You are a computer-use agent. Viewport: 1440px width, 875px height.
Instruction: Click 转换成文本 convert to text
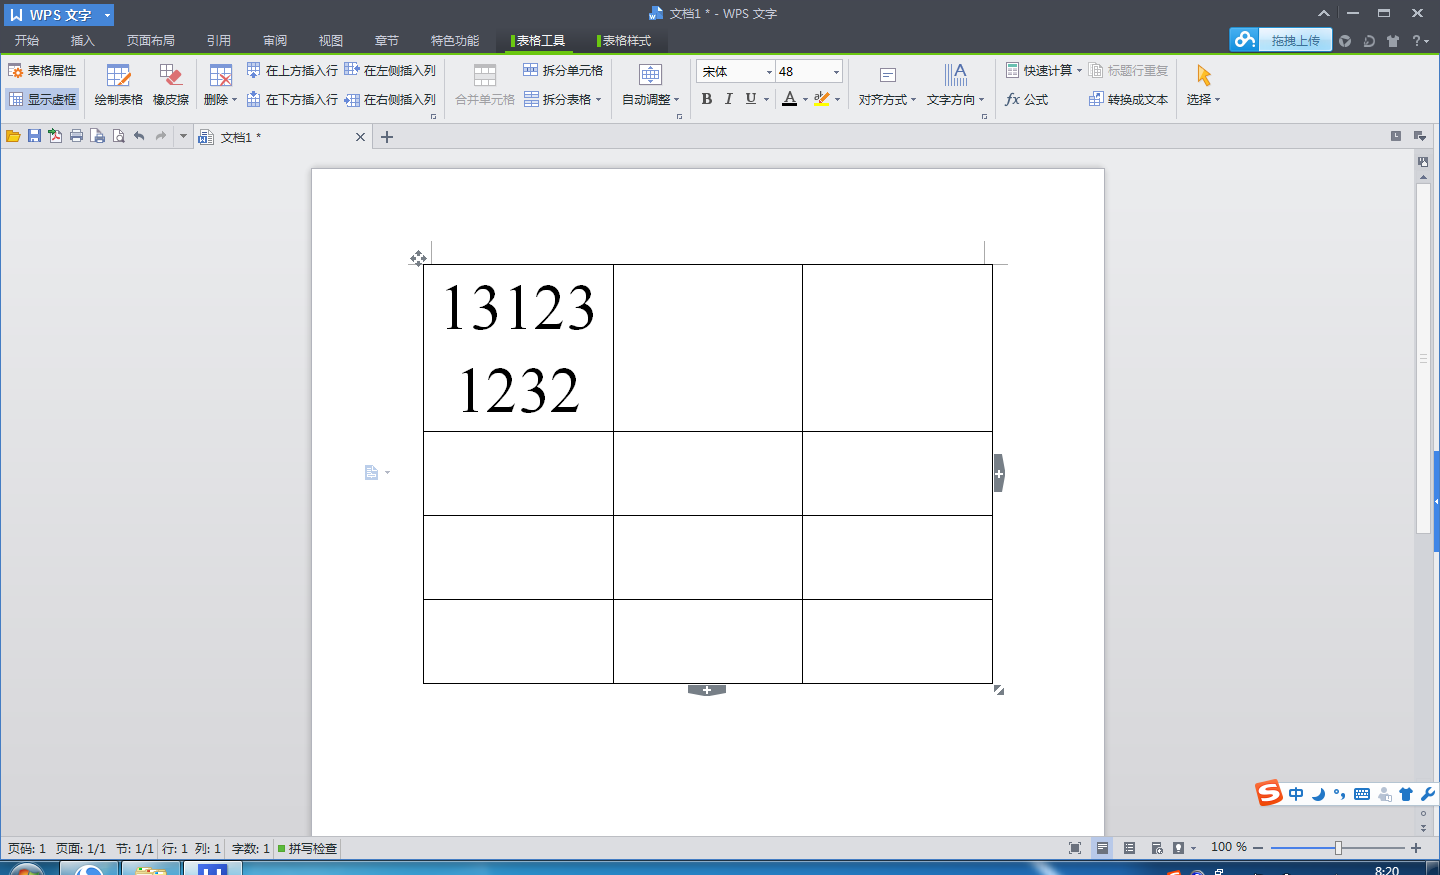pos(1128,100)
